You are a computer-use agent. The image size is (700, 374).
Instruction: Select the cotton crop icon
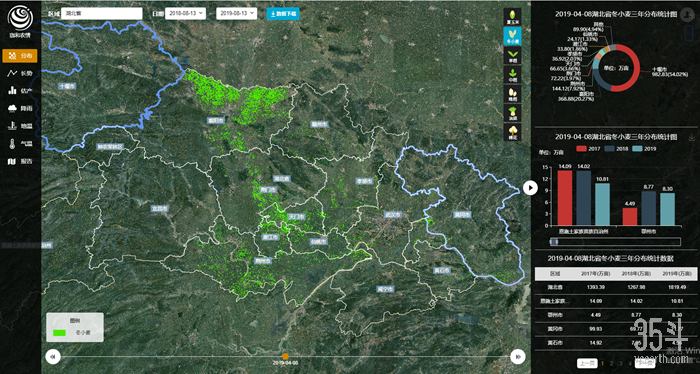click(512, 133)
